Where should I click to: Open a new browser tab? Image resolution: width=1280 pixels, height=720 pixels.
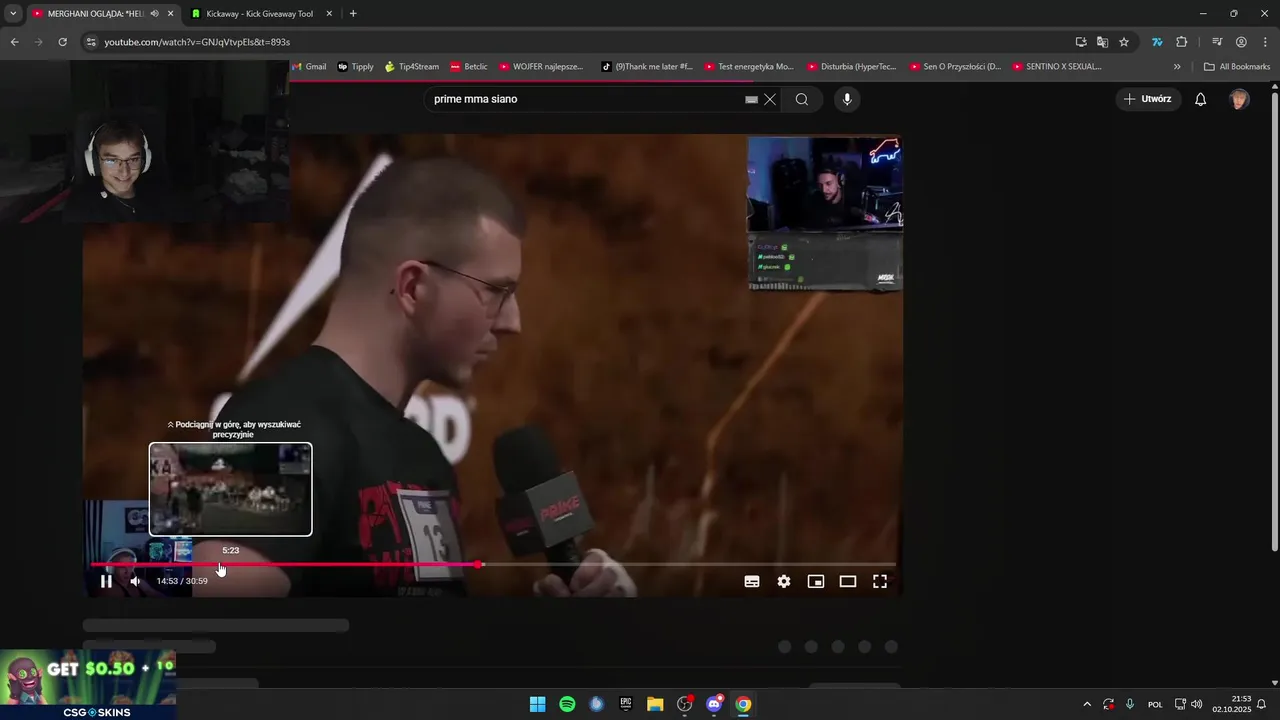pyautogui.click(x=353, y=14)
